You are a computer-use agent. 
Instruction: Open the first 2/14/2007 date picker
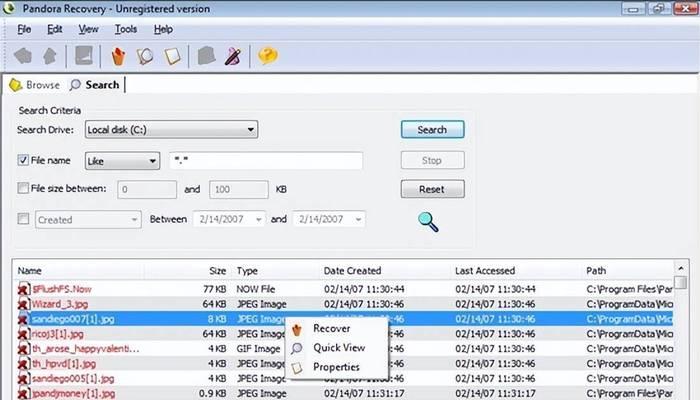coord(229,219)
